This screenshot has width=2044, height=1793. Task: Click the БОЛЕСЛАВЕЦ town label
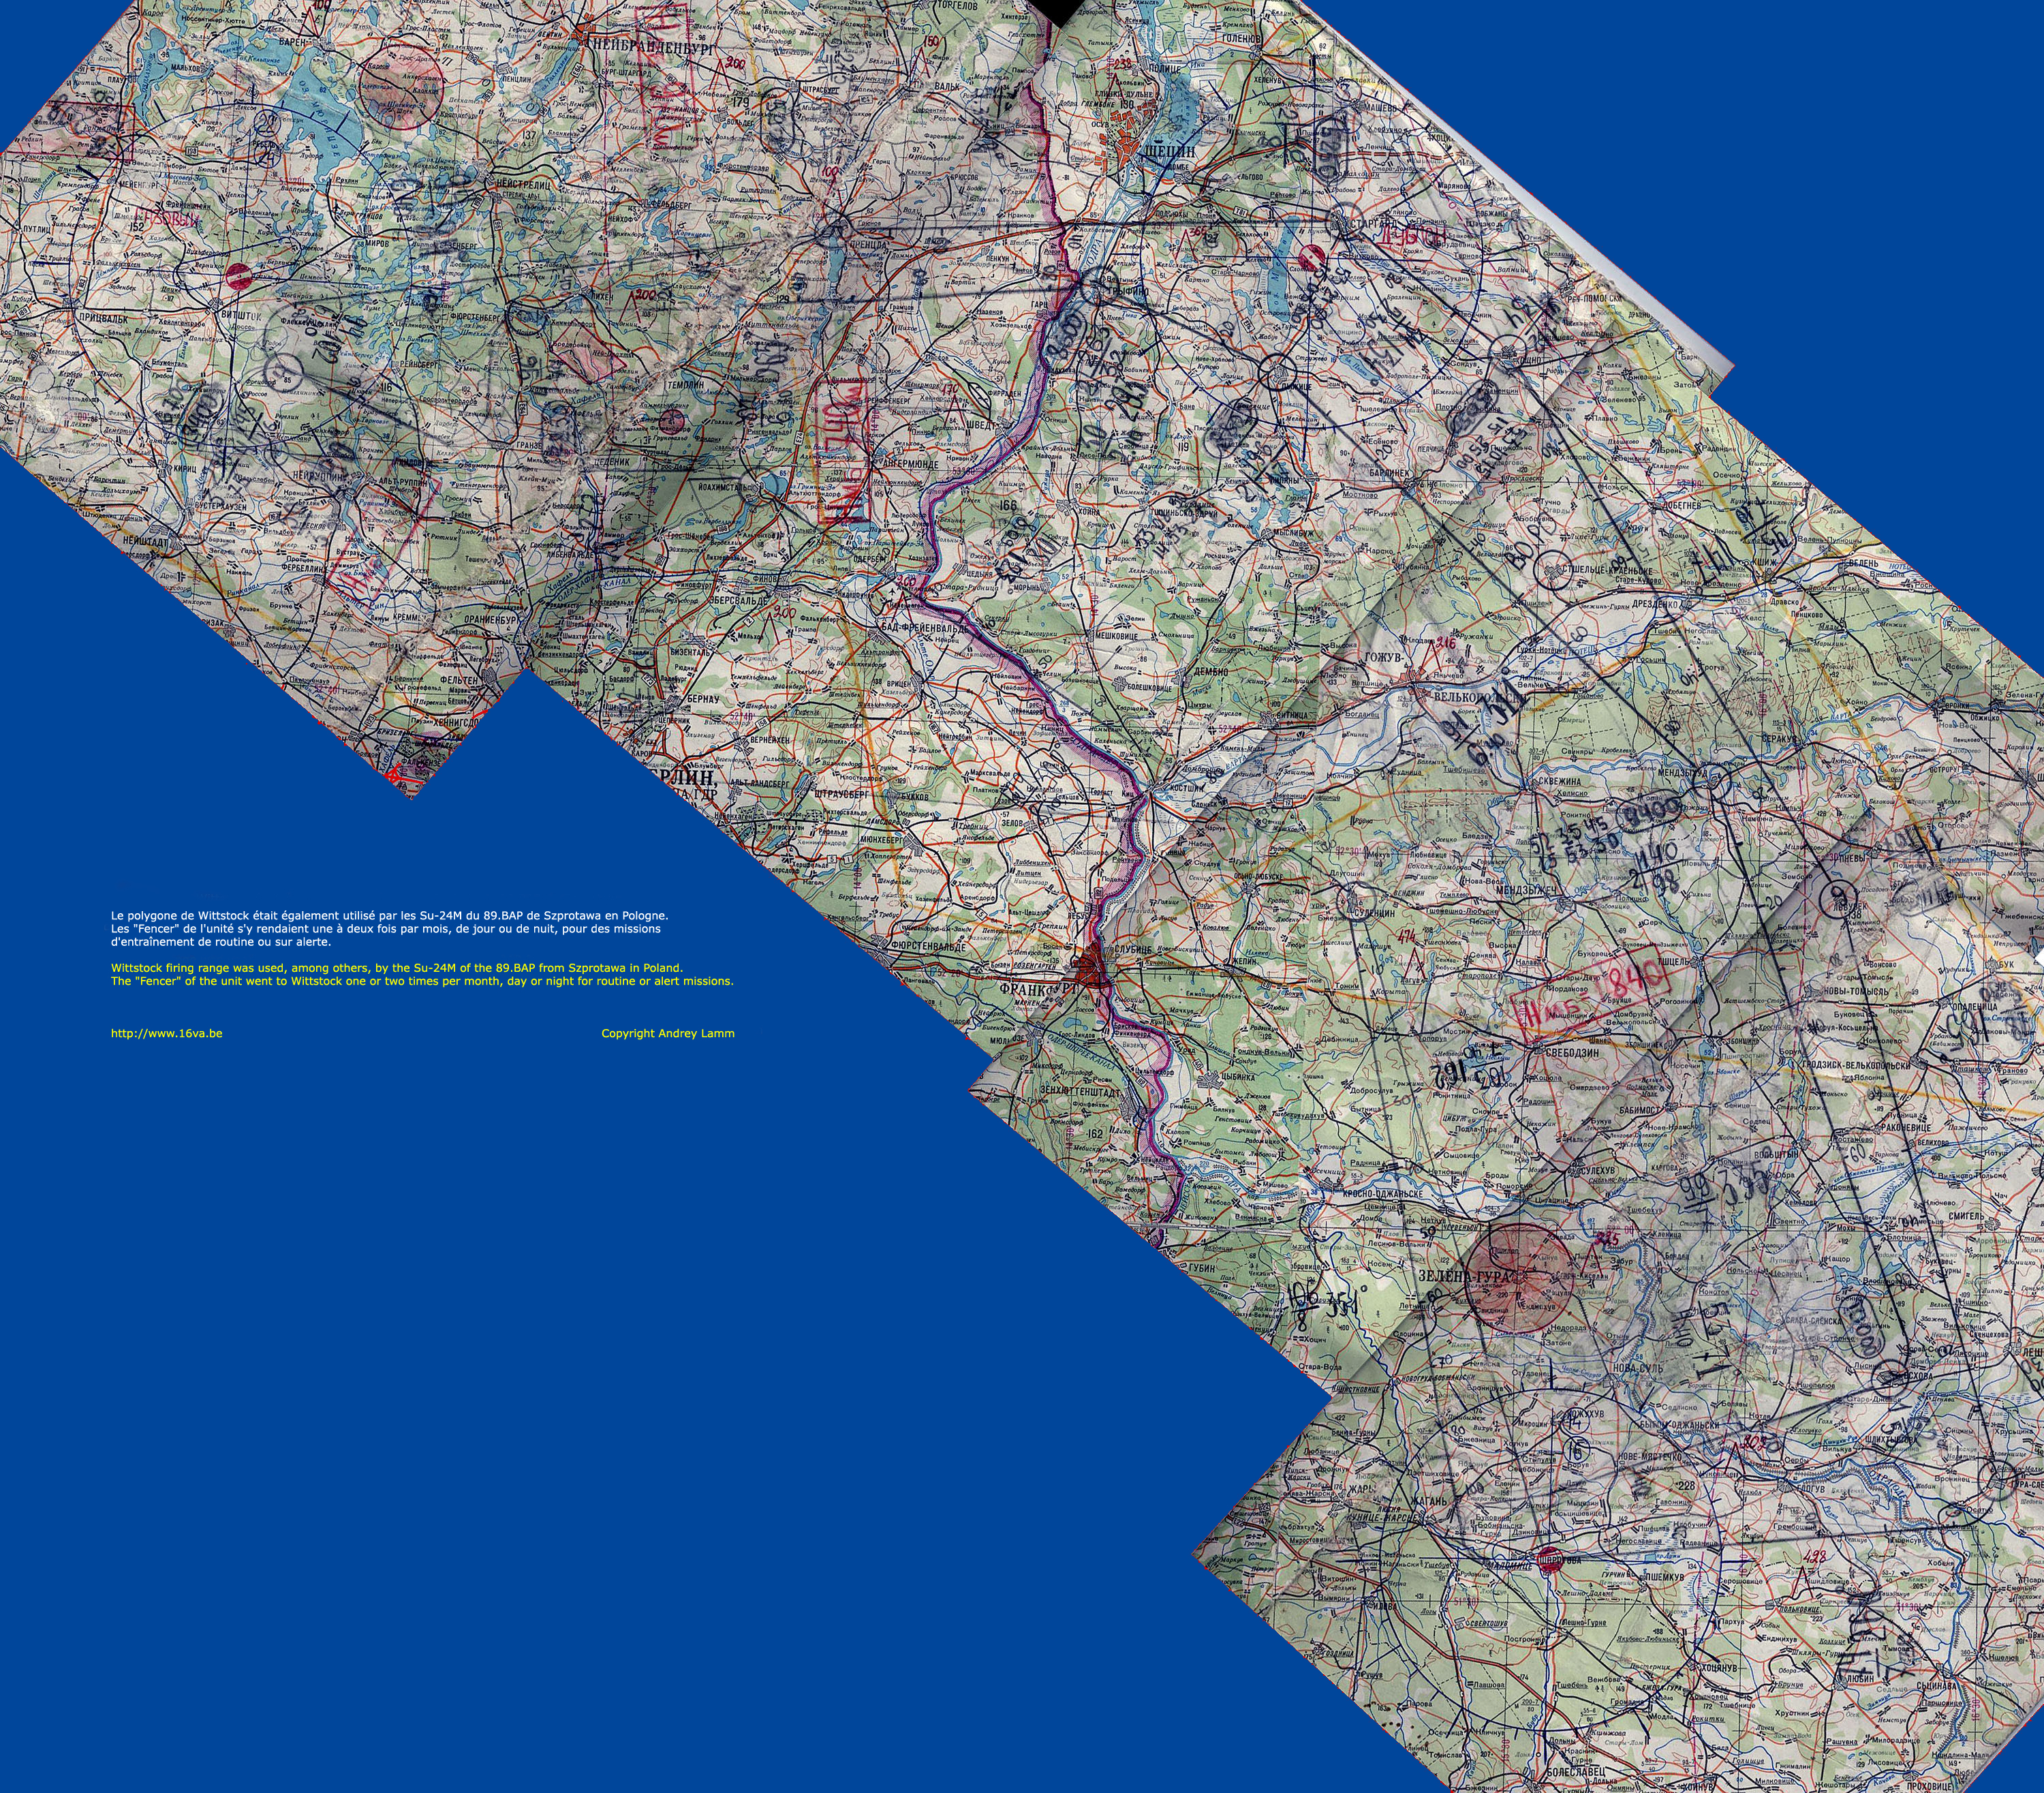click(x=1575, y=1771)
